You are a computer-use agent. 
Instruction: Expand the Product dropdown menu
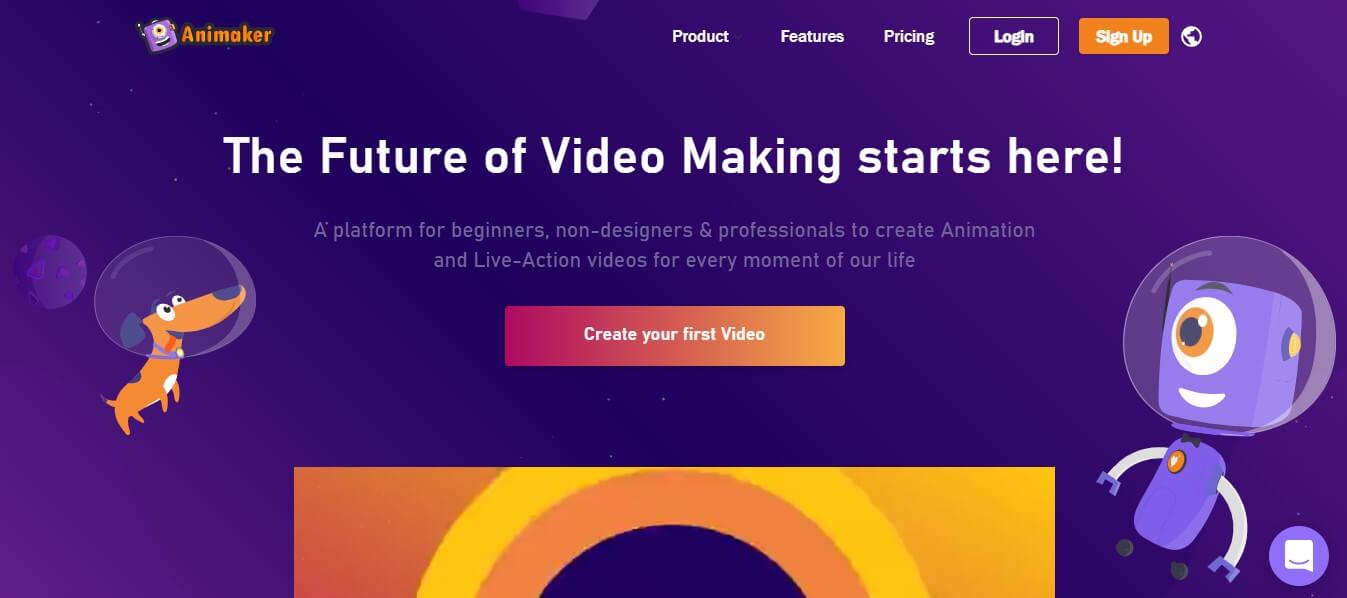coord(700,36)
